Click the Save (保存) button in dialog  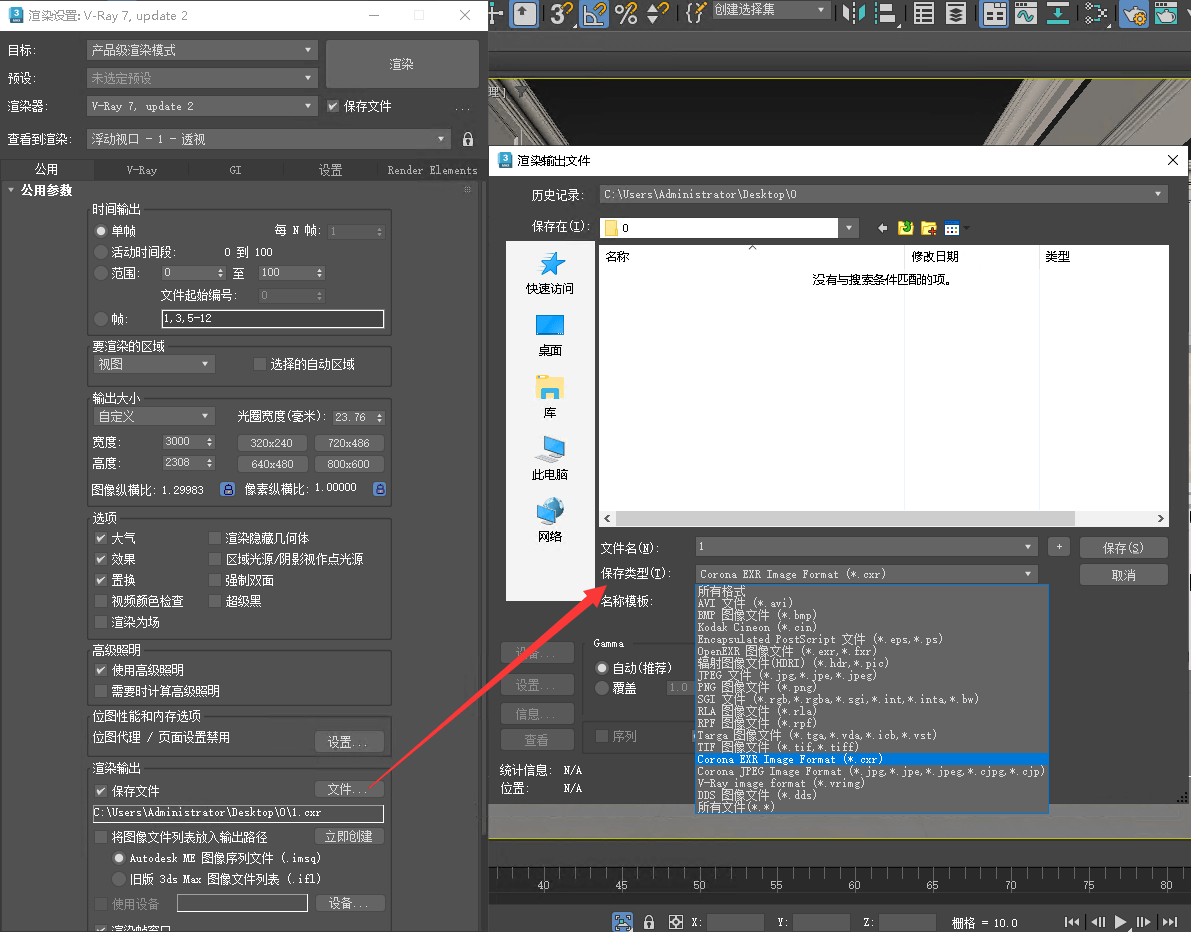pos(1123,548)
